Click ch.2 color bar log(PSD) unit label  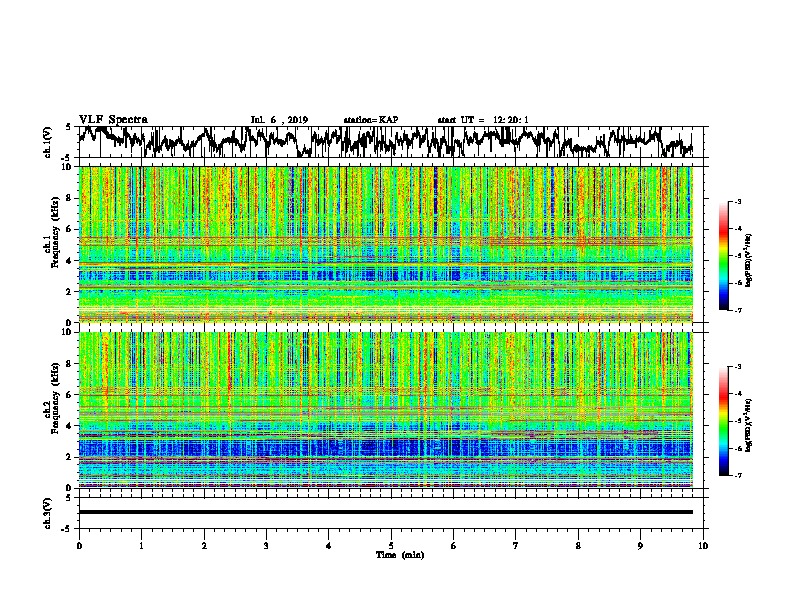pyautogui.click(x=749, y=426)
